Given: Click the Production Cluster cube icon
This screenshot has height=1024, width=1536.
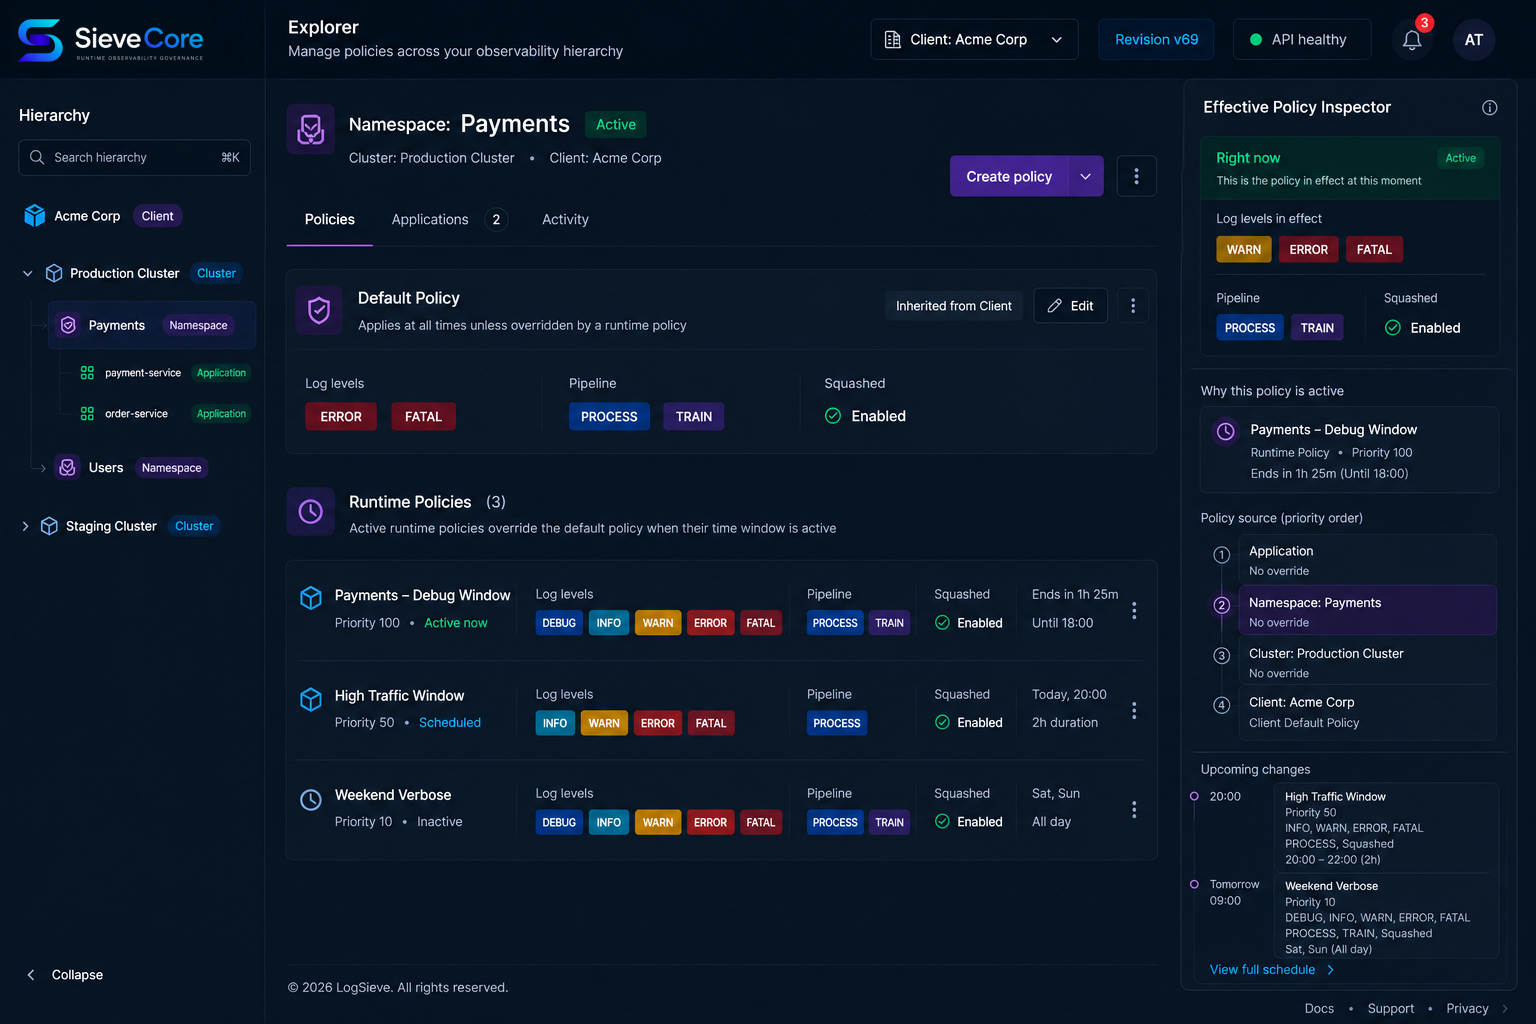Looking at the screenshot, I should [x=54, y=273].
